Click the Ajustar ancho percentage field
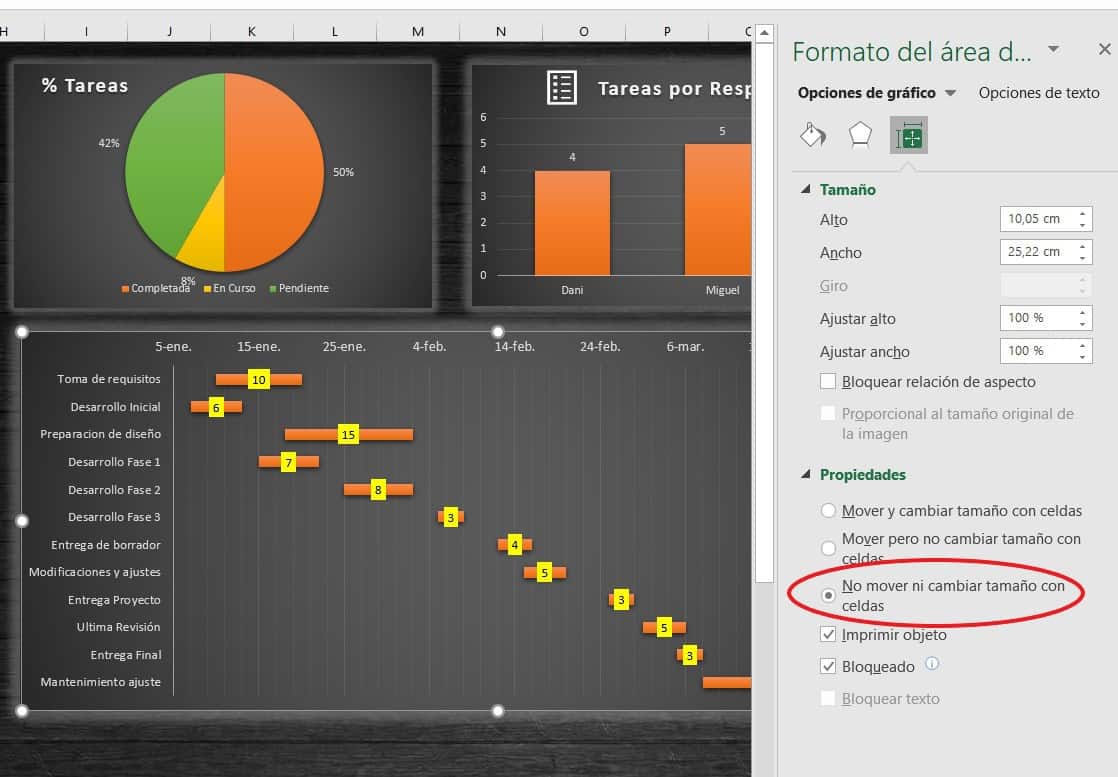Image resolution: width=1118 pixels, height=777 pixels. tap(1037, 351)
